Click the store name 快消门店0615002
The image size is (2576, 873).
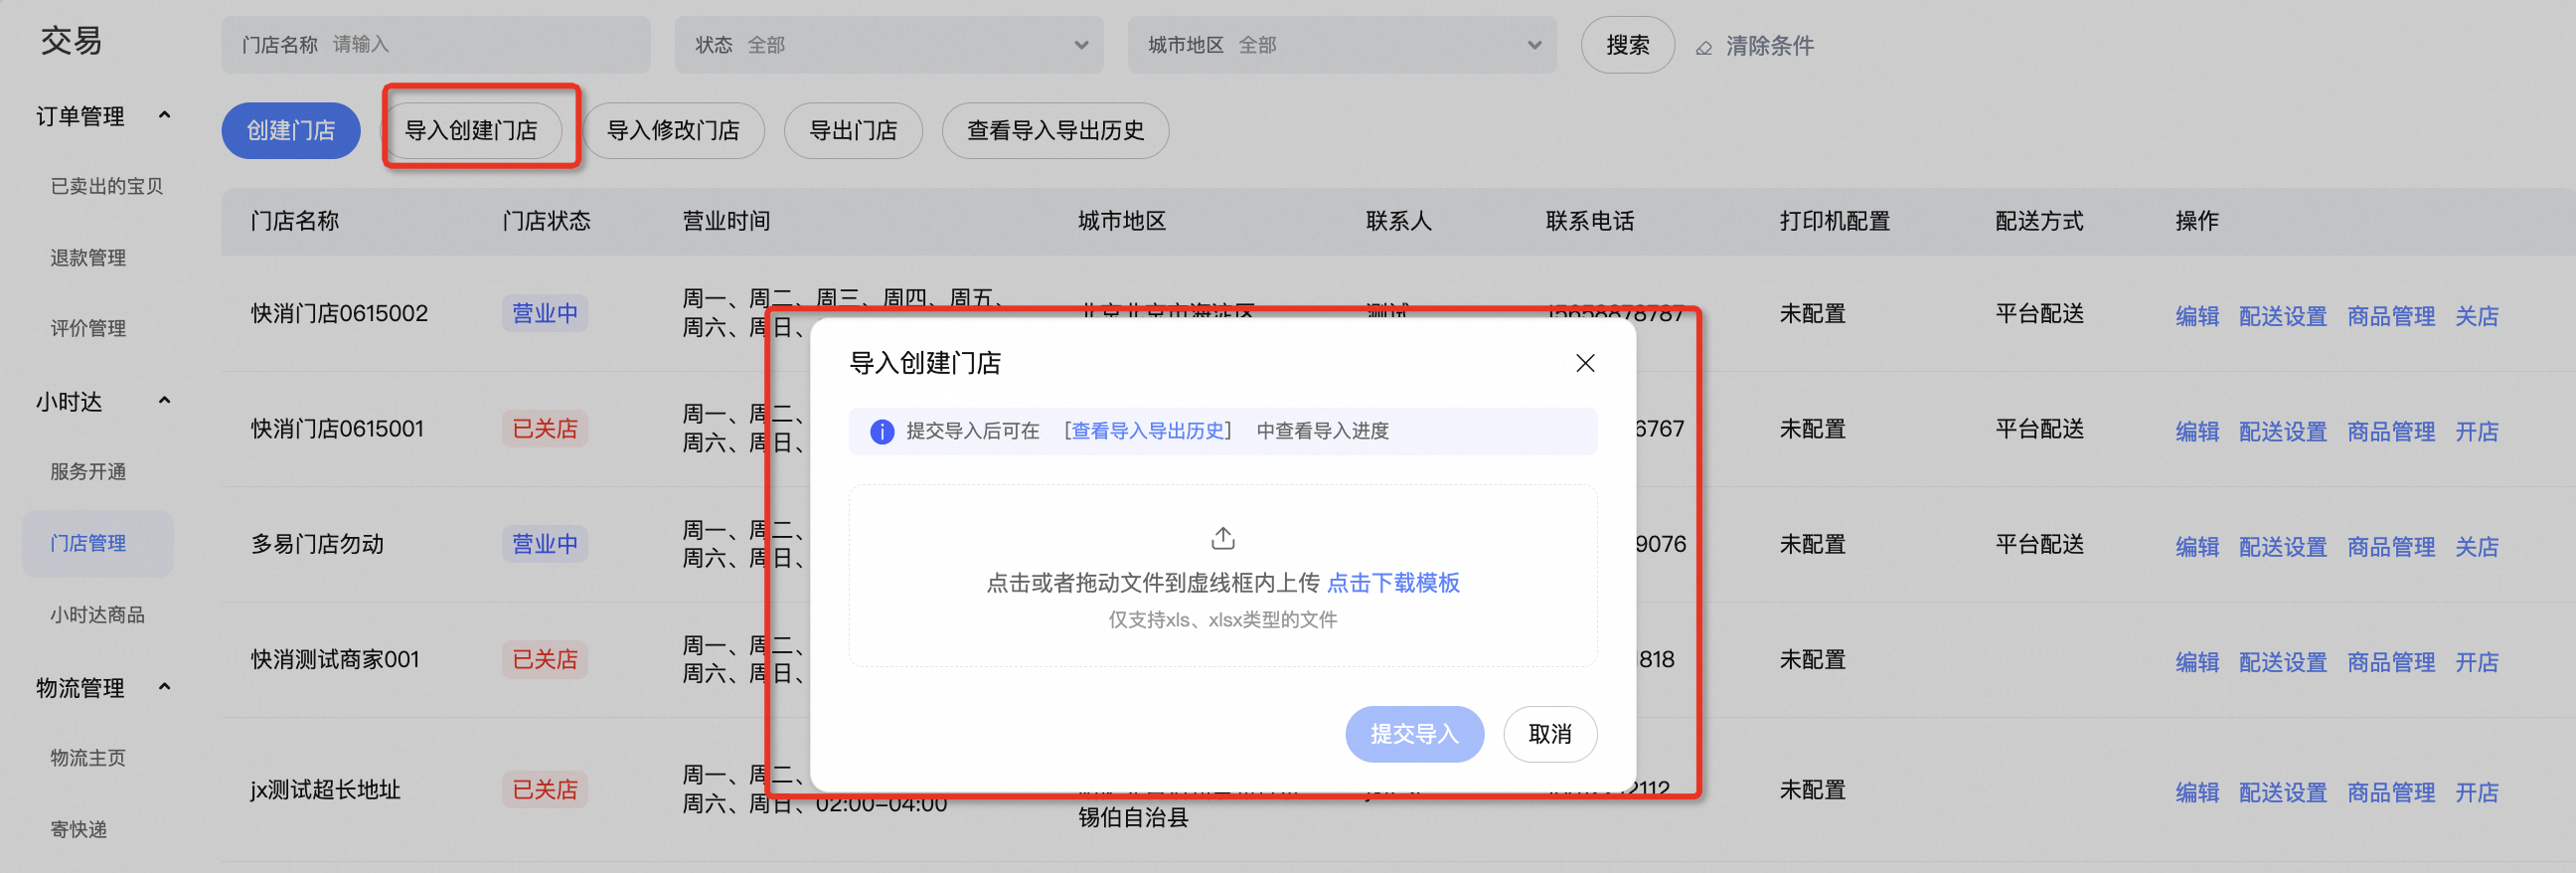(x=339, y=313)
